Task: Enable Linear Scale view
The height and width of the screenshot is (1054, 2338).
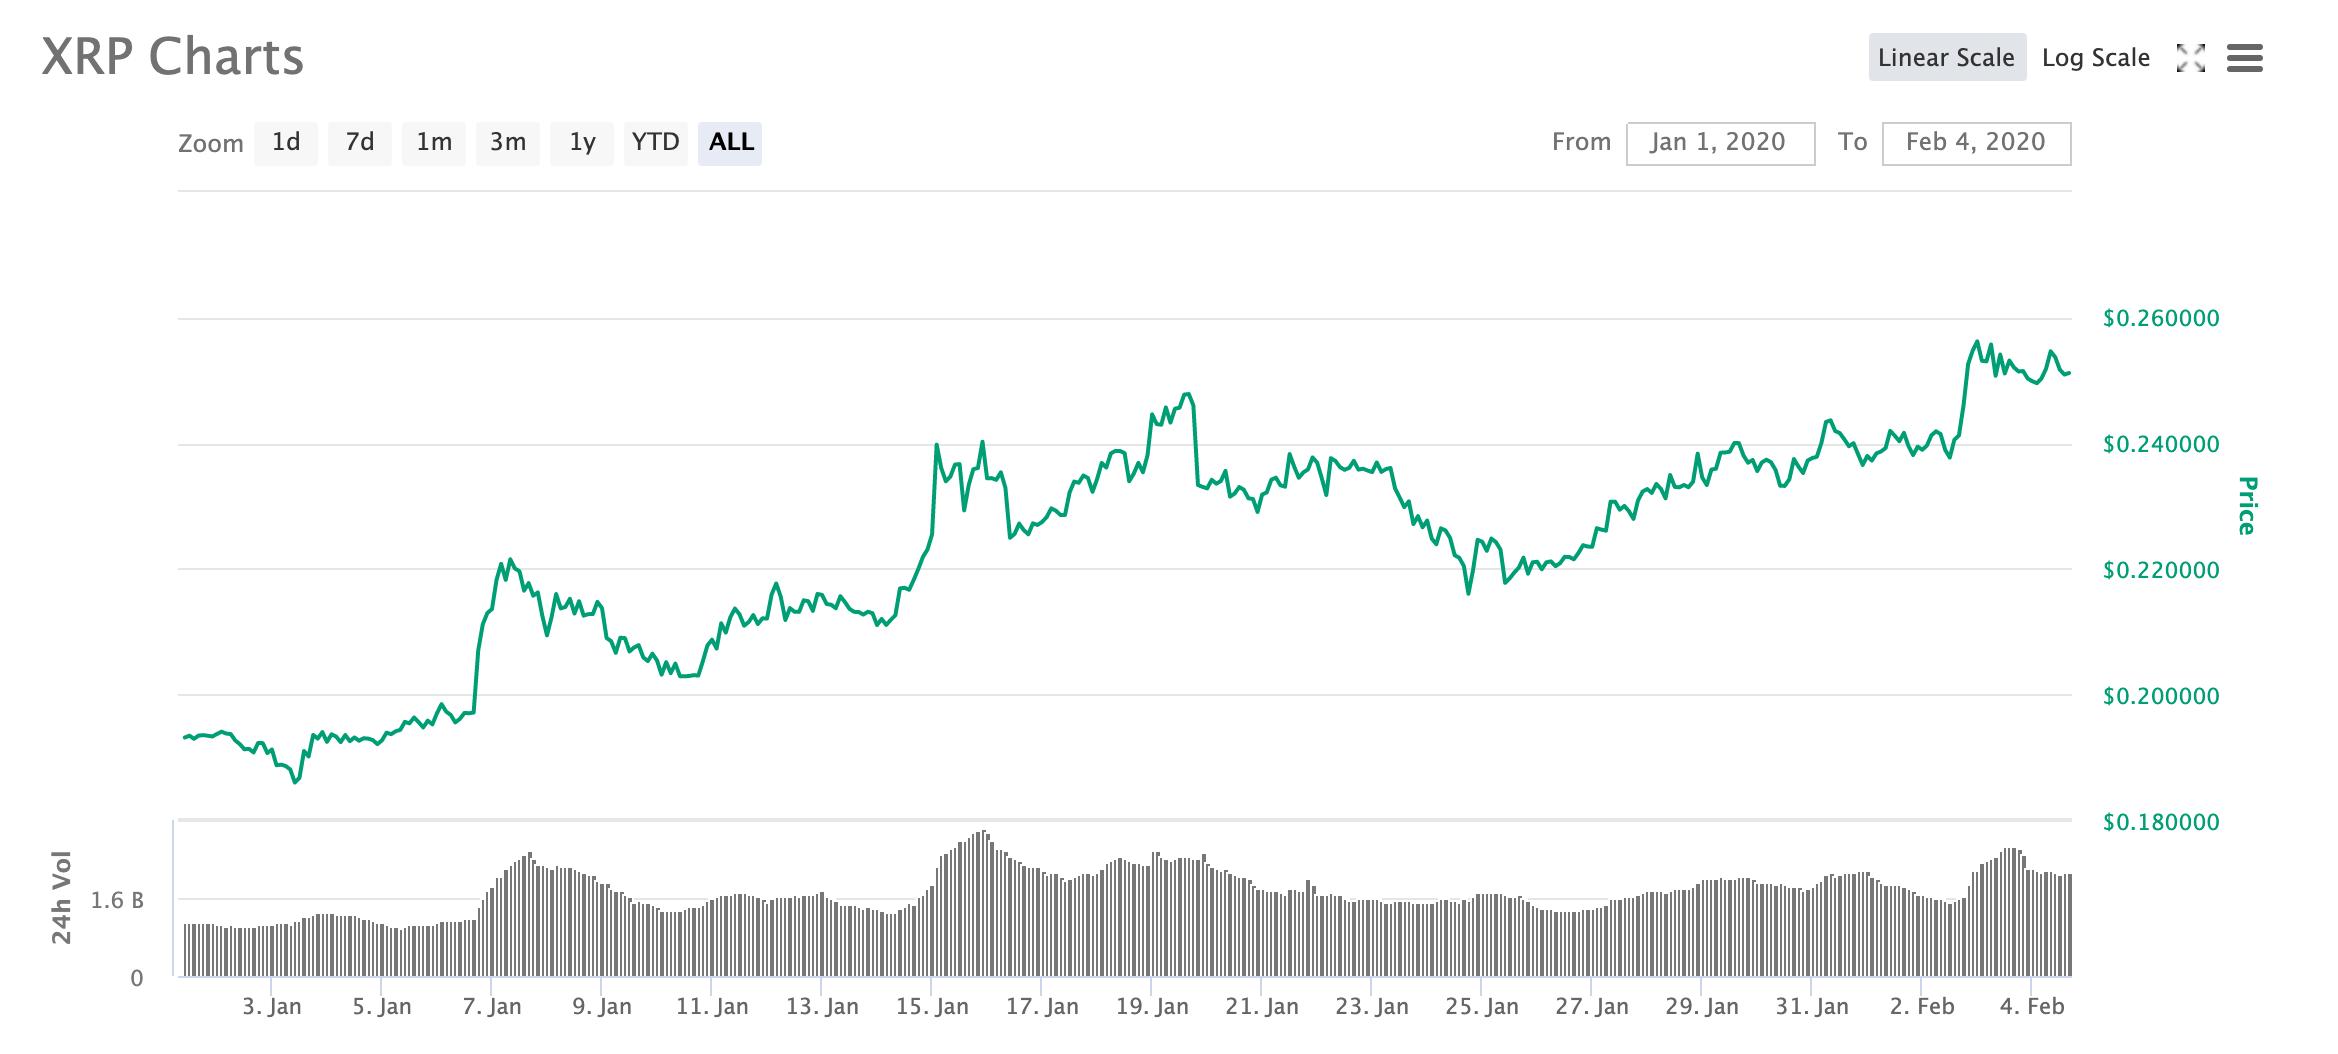Action: [1946, 57]
